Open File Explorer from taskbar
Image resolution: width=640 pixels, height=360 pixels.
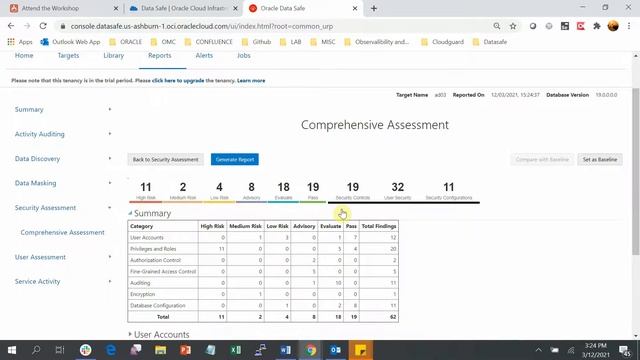coord(160,350)
